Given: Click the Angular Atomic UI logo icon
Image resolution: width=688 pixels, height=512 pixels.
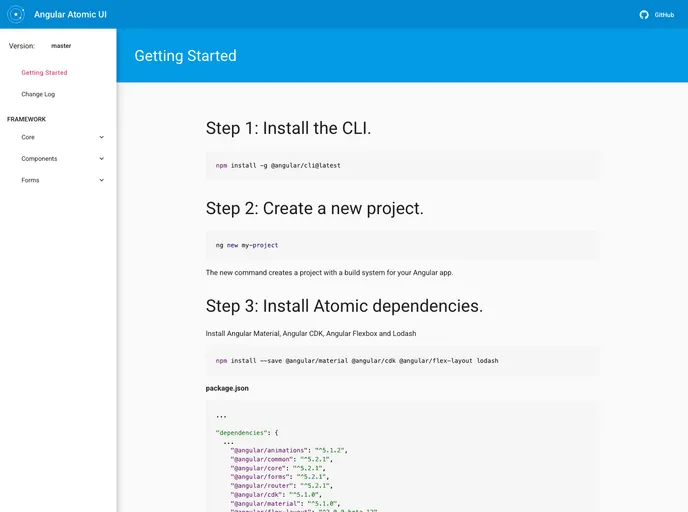Looking at the screenshot, I should 16,14.
